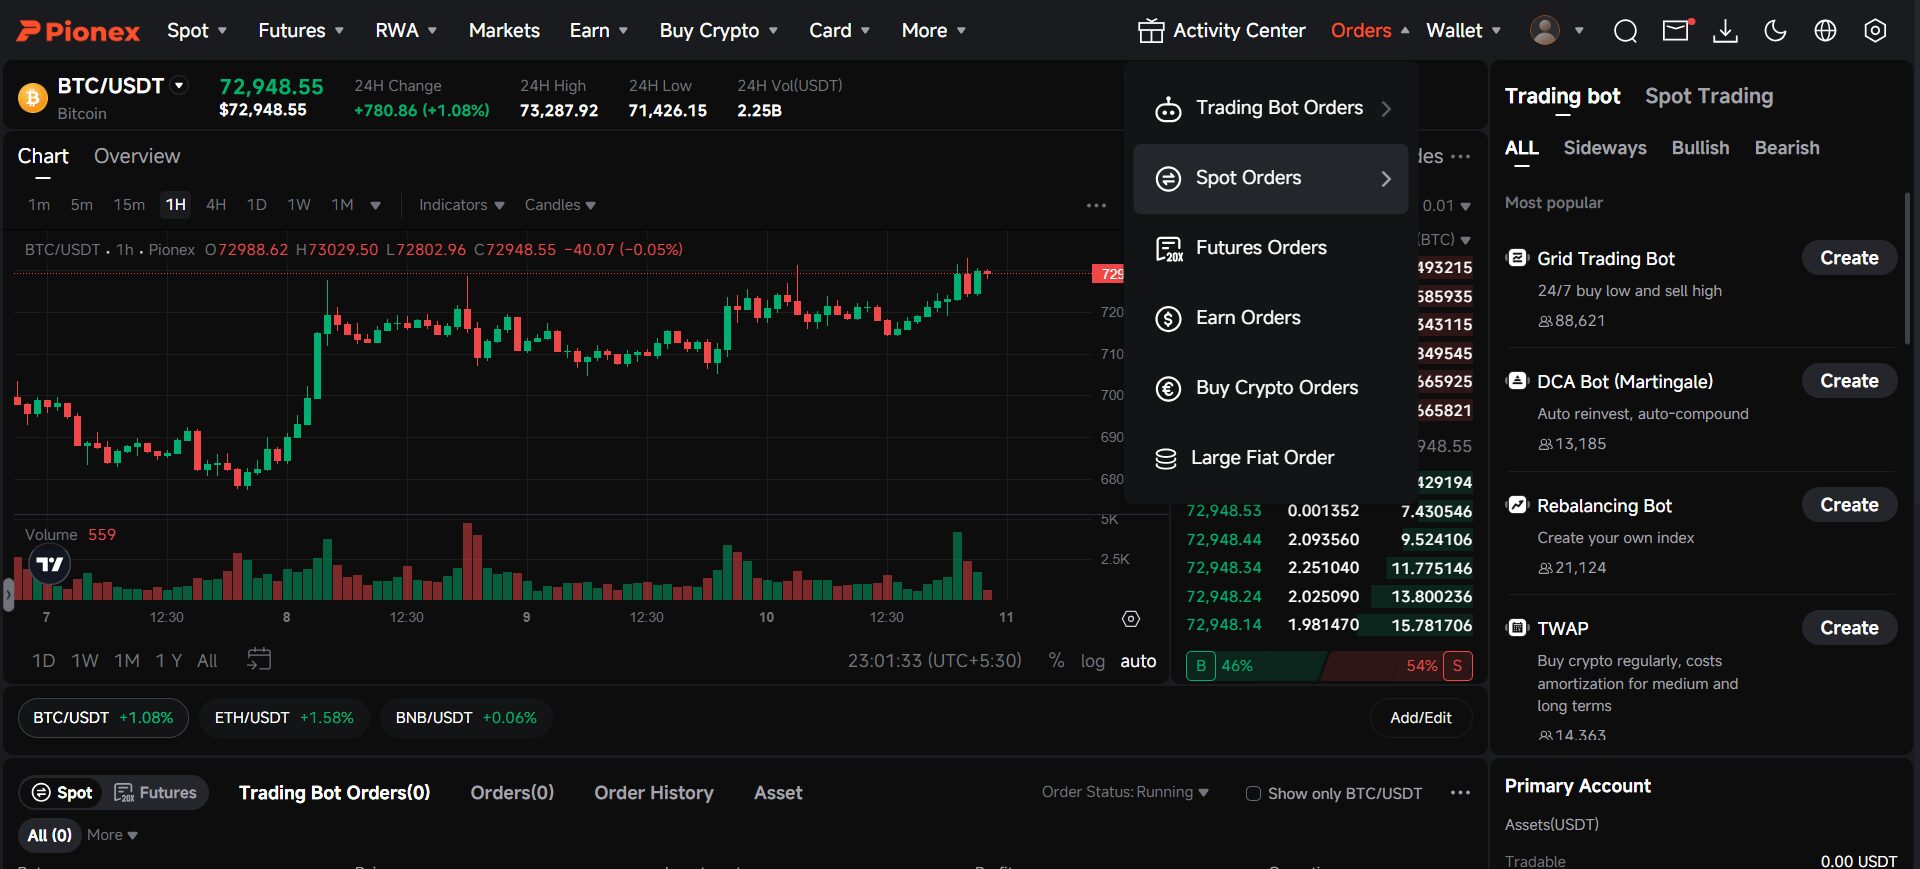The width and height of the screenshot is (1920, 869).
Task: Select the 1H timeframe
Action: pos(176,205)
